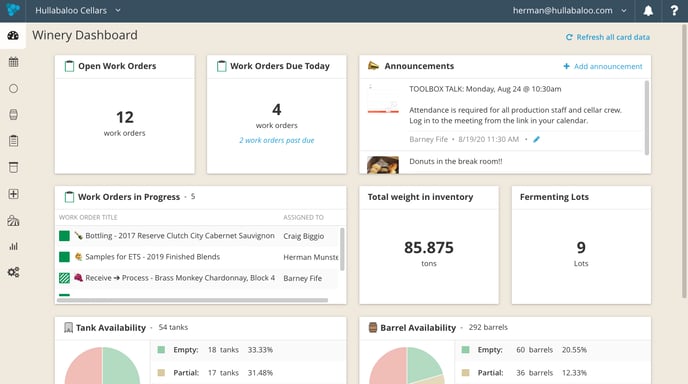688x384 pixels.
Task: Expand the Hullabaloo Cellars winery dropdown
Action: (78, 11)
